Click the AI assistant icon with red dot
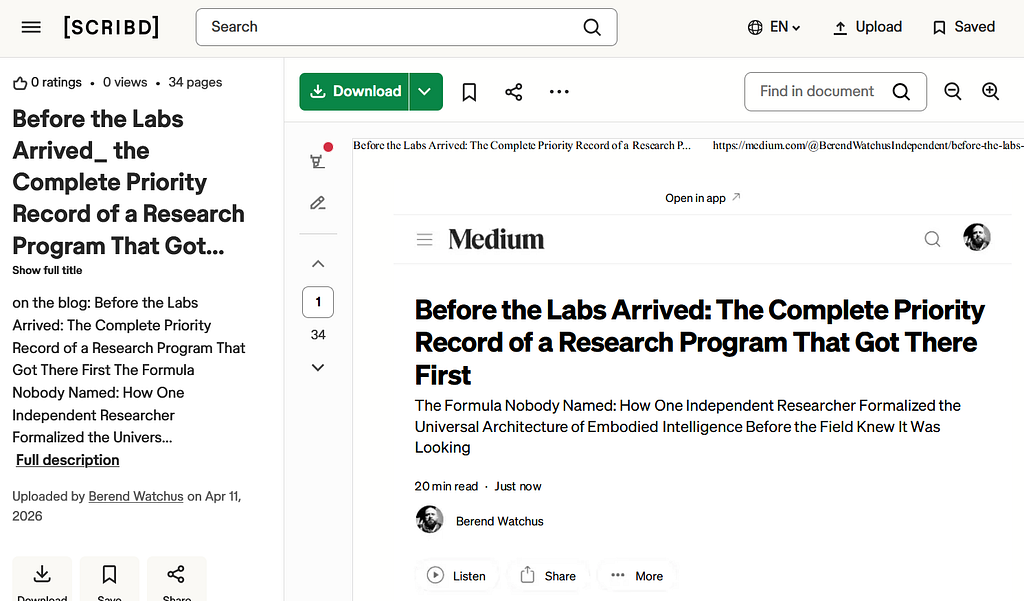This screenshot has width=1024, height=601. (318, 160)
